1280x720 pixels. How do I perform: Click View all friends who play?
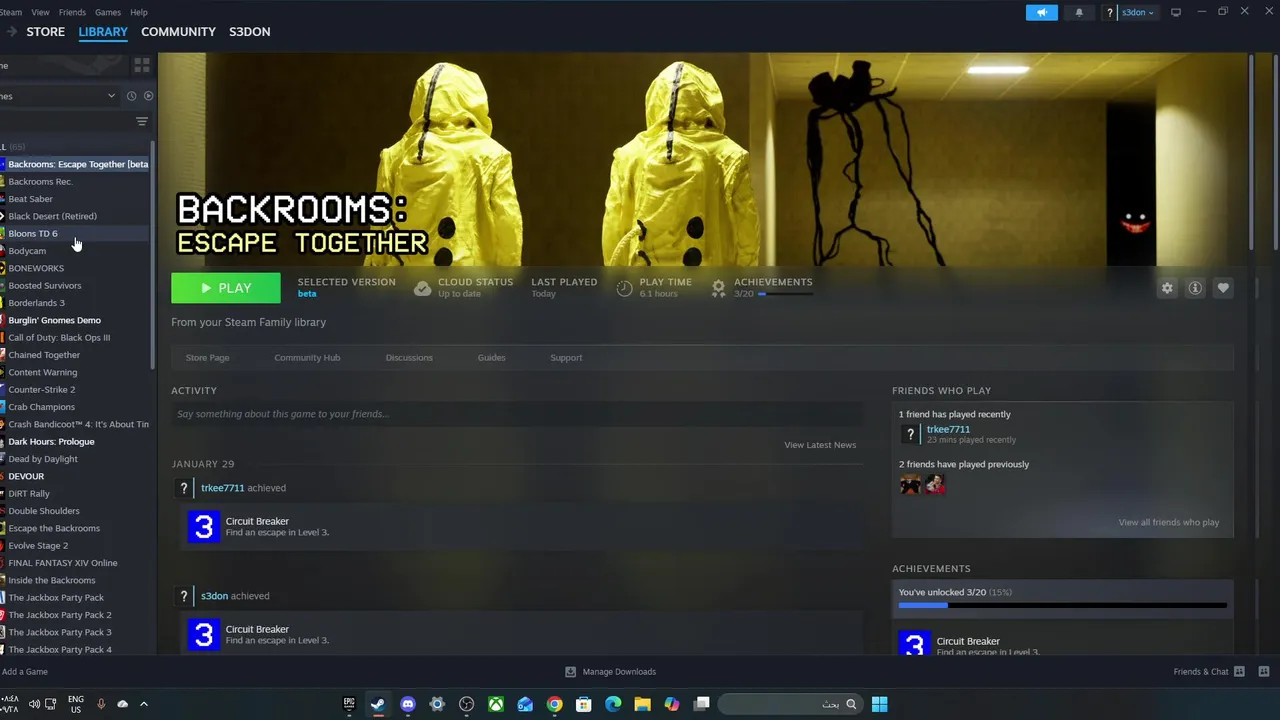click(1168, 522)
